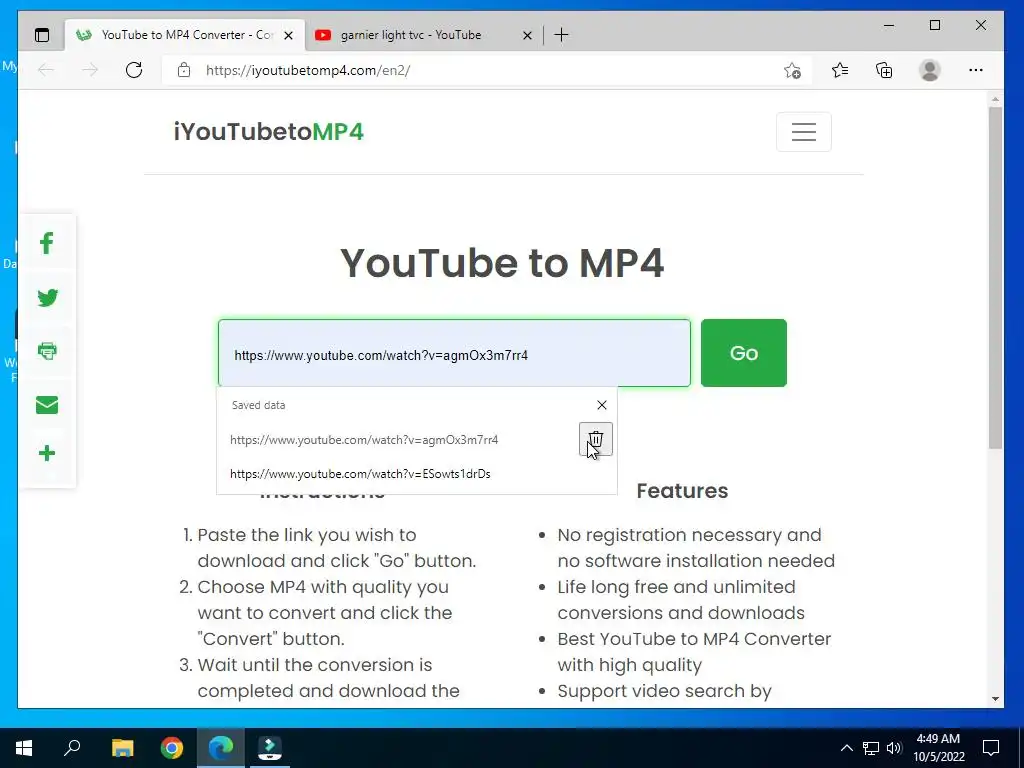
Task: Open more sharing options plus icon
Action: (47, 453)
